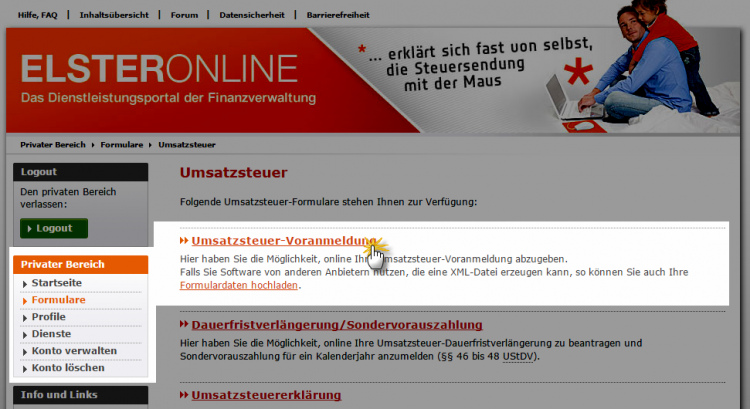Select Formulare in the sidebar menu
This screenshot has width=750, height=409.
click(58, 300)
